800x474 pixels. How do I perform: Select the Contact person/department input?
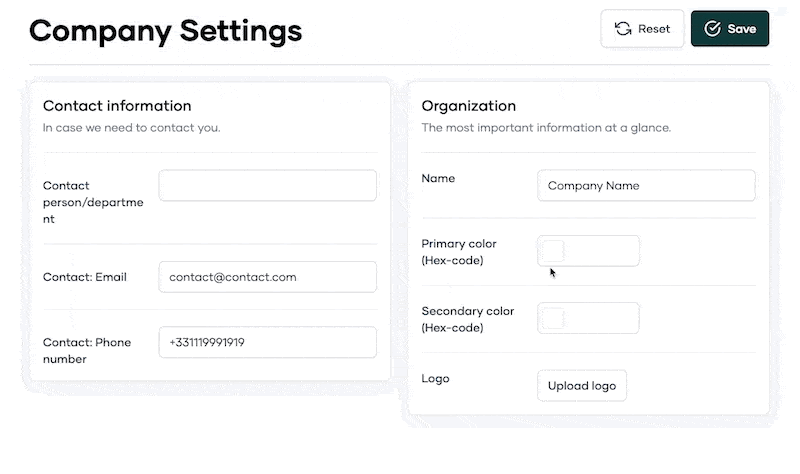point(267,186)
